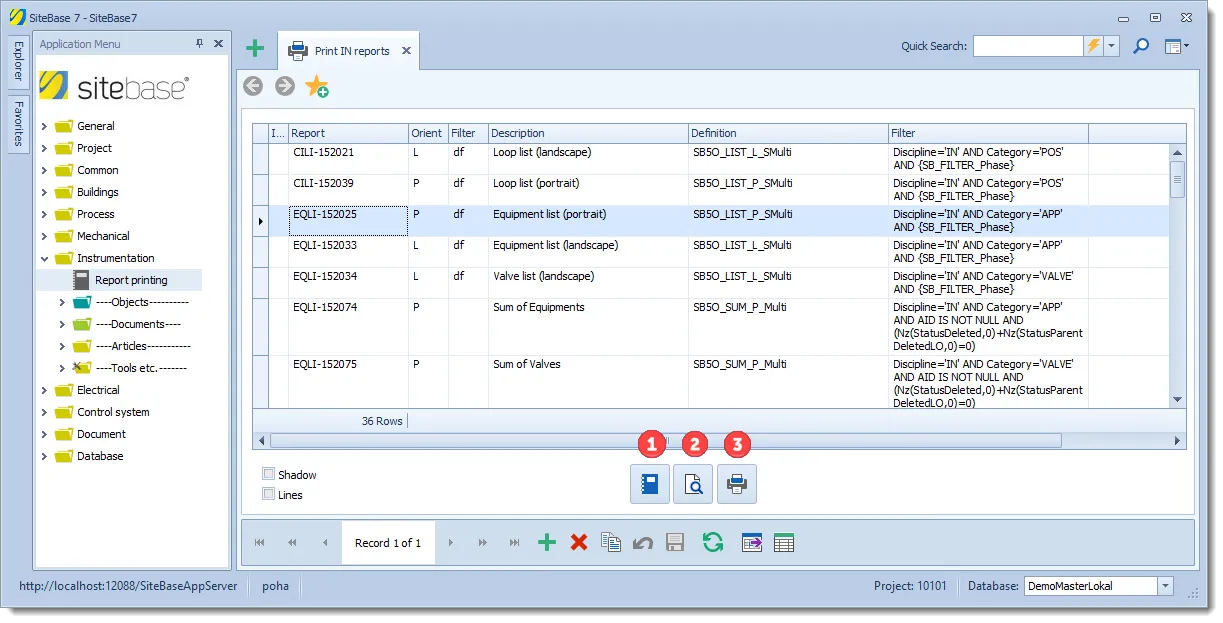Open the Database dropdown DemoMasterLokal

[x=1166, y=586]
